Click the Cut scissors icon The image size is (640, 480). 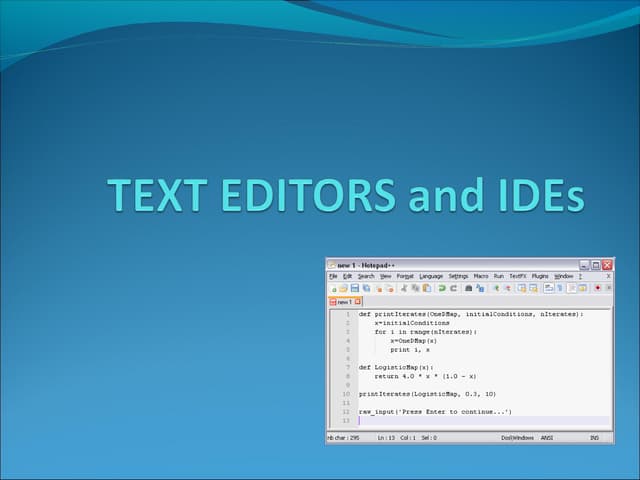(404, 288)
